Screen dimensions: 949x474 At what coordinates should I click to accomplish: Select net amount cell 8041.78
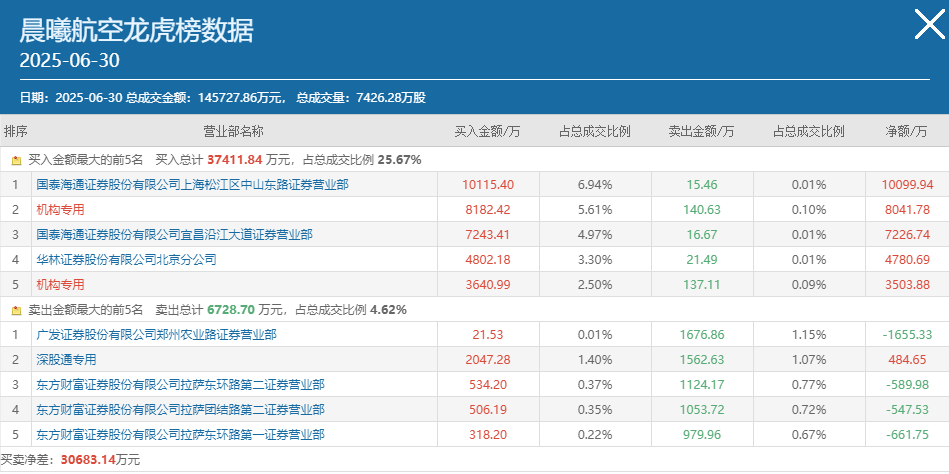pyautogui.click(x=907, y=210)
